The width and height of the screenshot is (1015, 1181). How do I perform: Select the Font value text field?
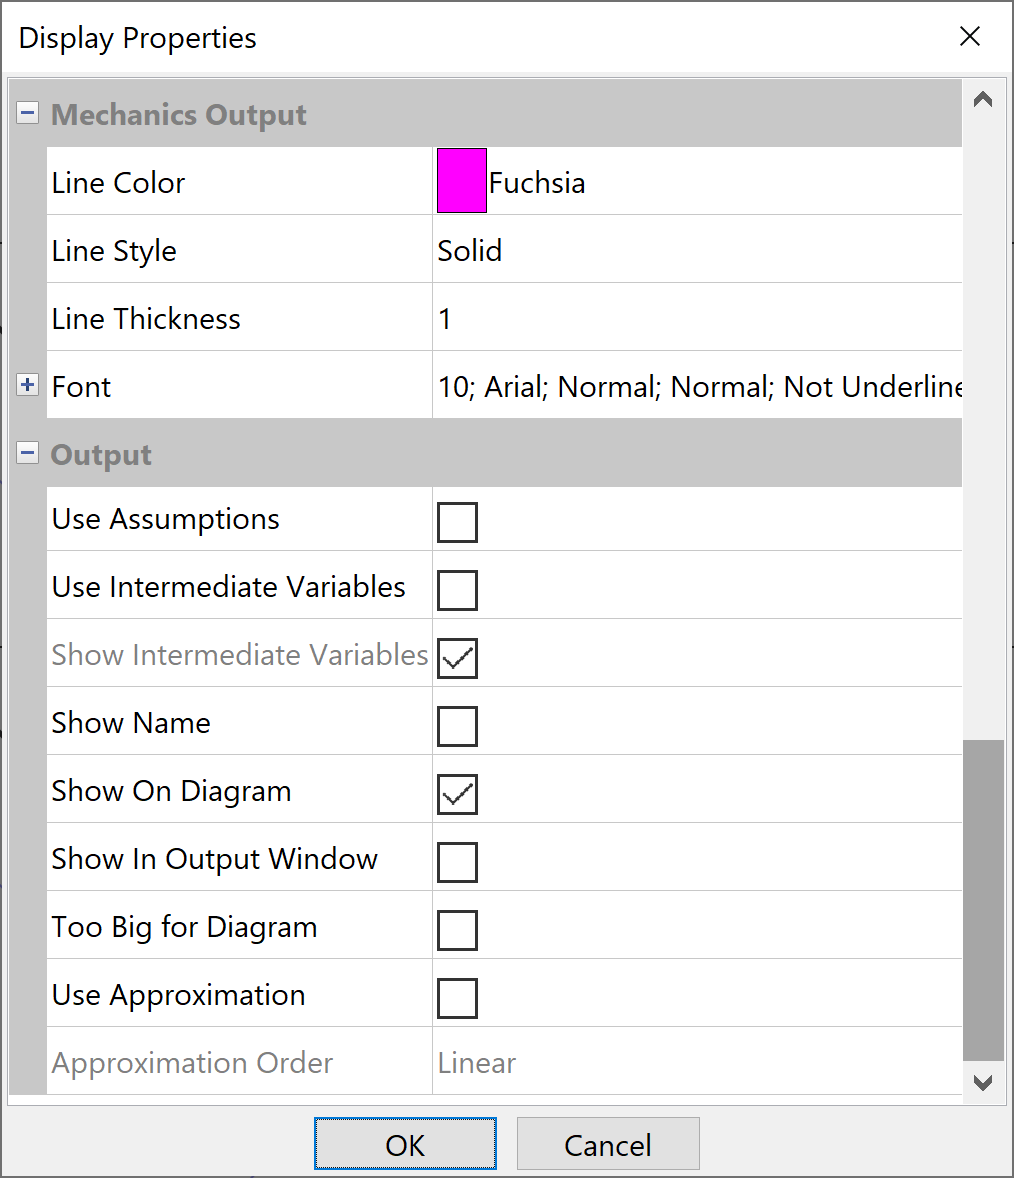(698, 386)
